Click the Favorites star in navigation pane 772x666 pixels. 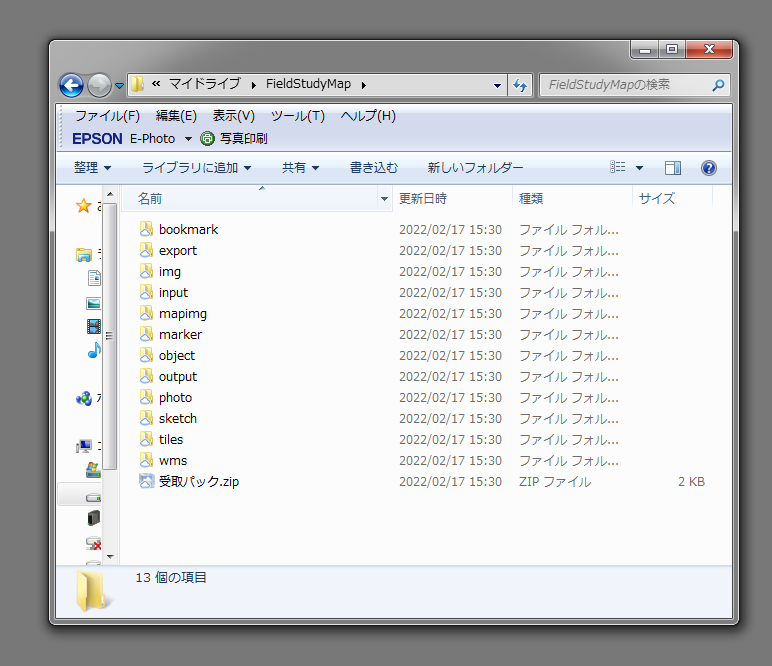[84, 206]
